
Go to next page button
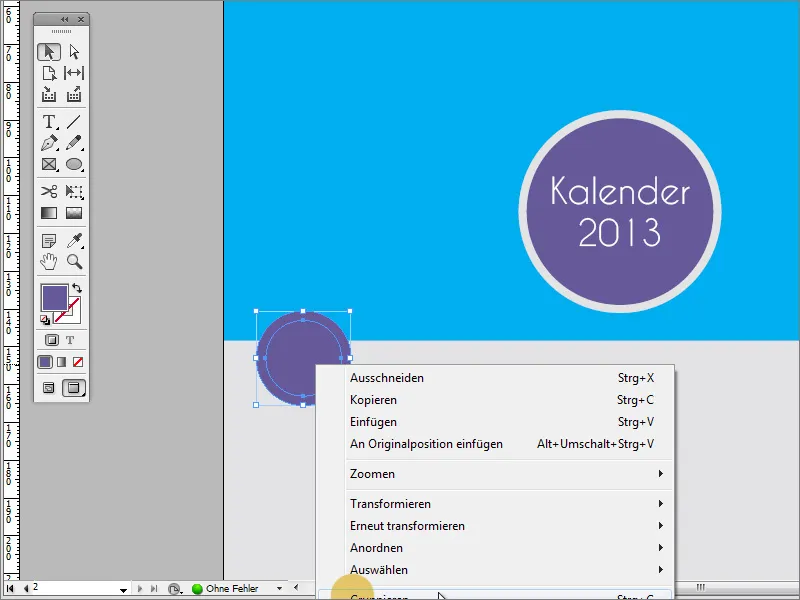(140, 588)
